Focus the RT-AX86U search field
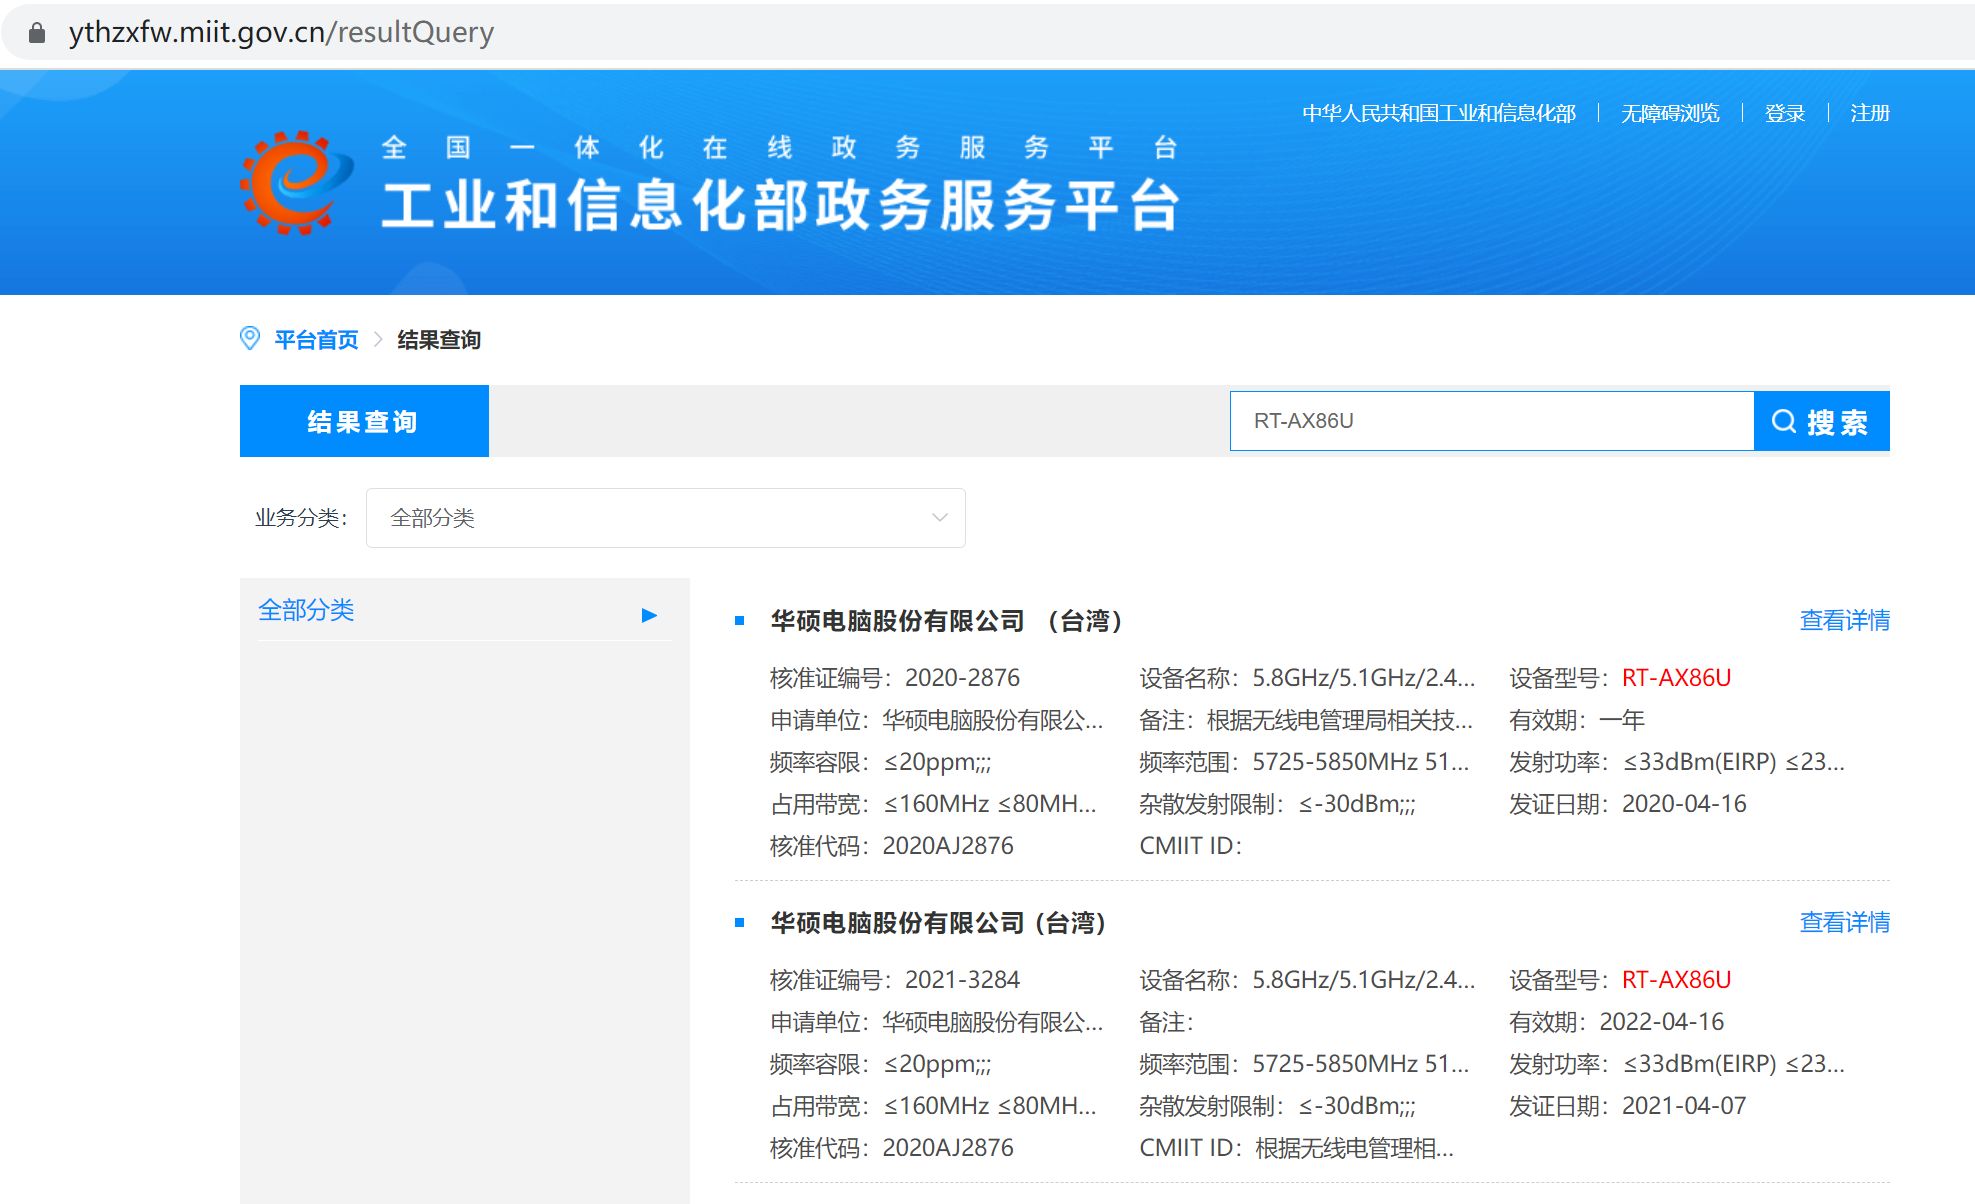 click(1492, 421)
